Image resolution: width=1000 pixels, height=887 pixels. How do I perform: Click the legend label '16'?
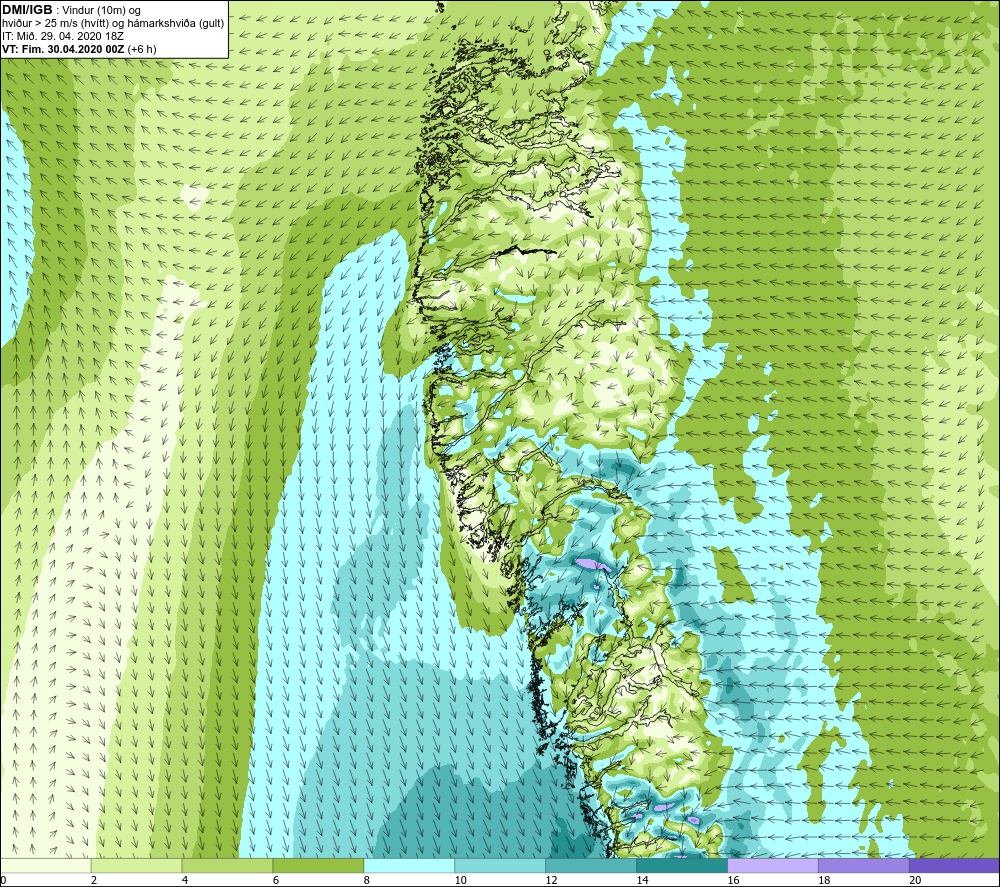click(x=733, y=880)
